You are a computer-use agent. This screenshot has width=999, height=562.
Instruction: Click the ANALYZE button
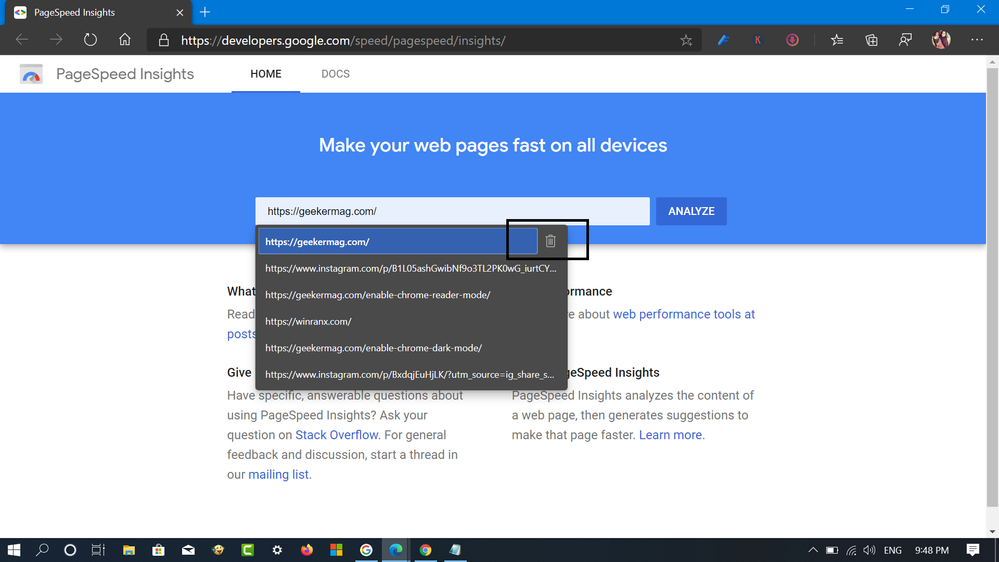click(691, 211)
